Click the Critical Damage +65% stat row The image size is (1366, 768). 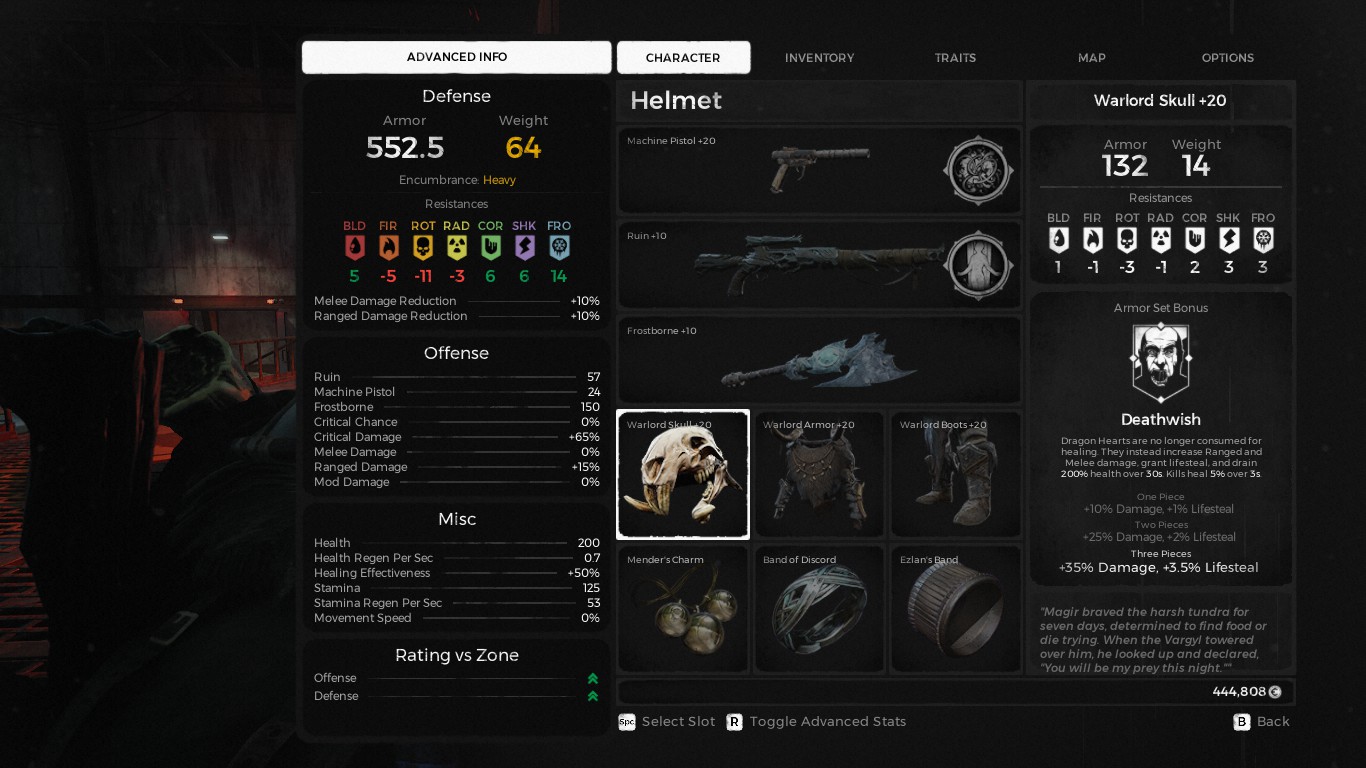(457, 437)
